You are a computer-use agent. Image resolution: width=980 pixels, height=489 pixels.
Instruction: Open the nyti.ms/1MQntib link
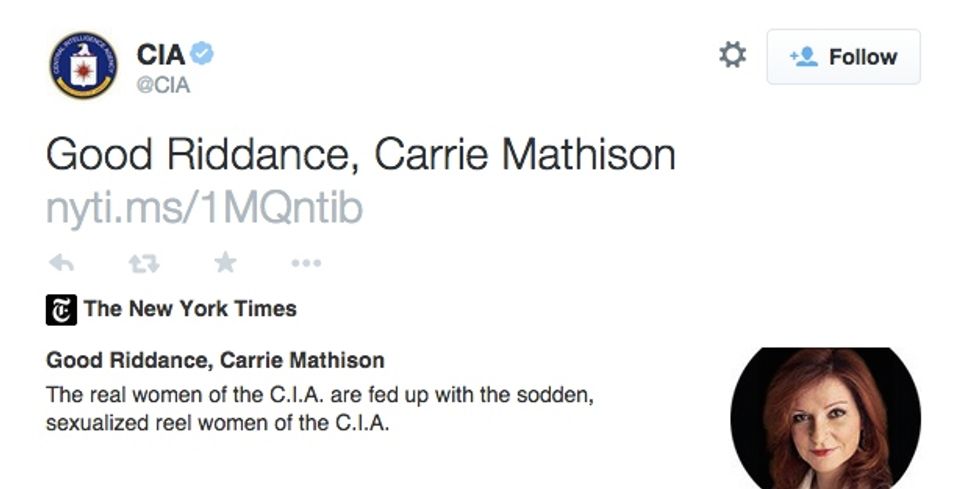pyautogui.click(x=204, y=208)
